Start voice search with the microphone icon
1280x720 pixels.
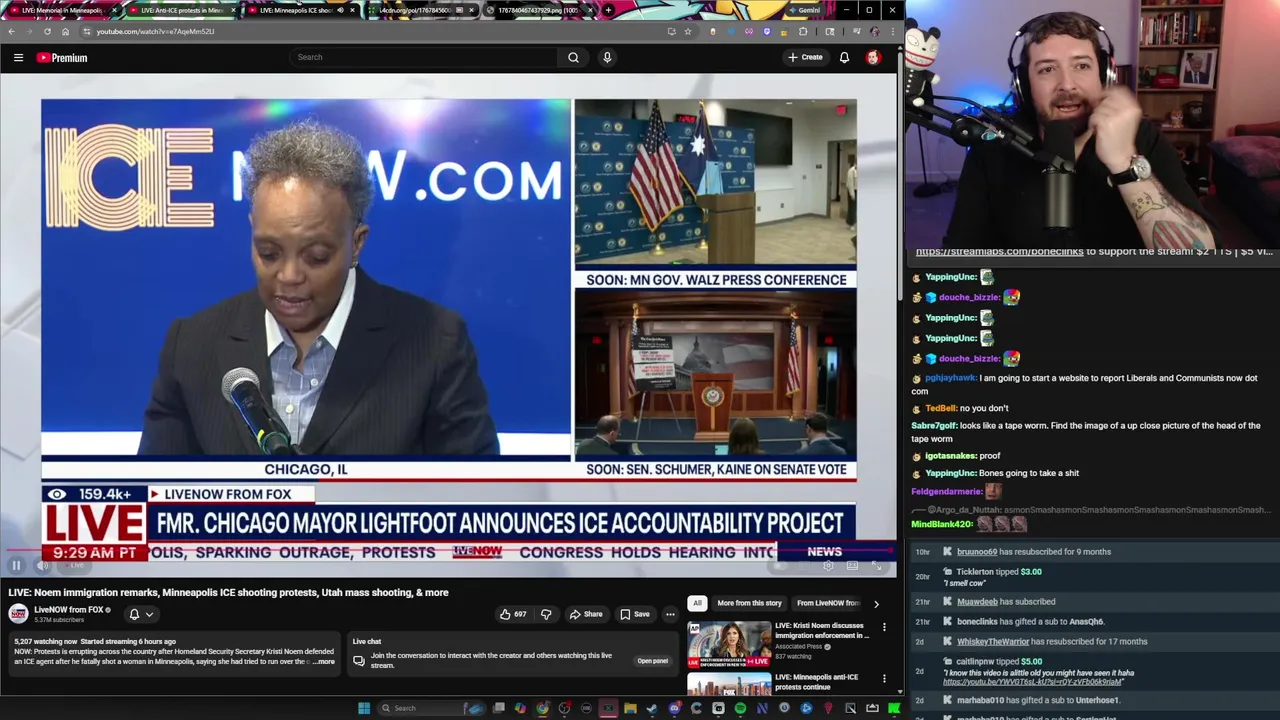(607, 57)
